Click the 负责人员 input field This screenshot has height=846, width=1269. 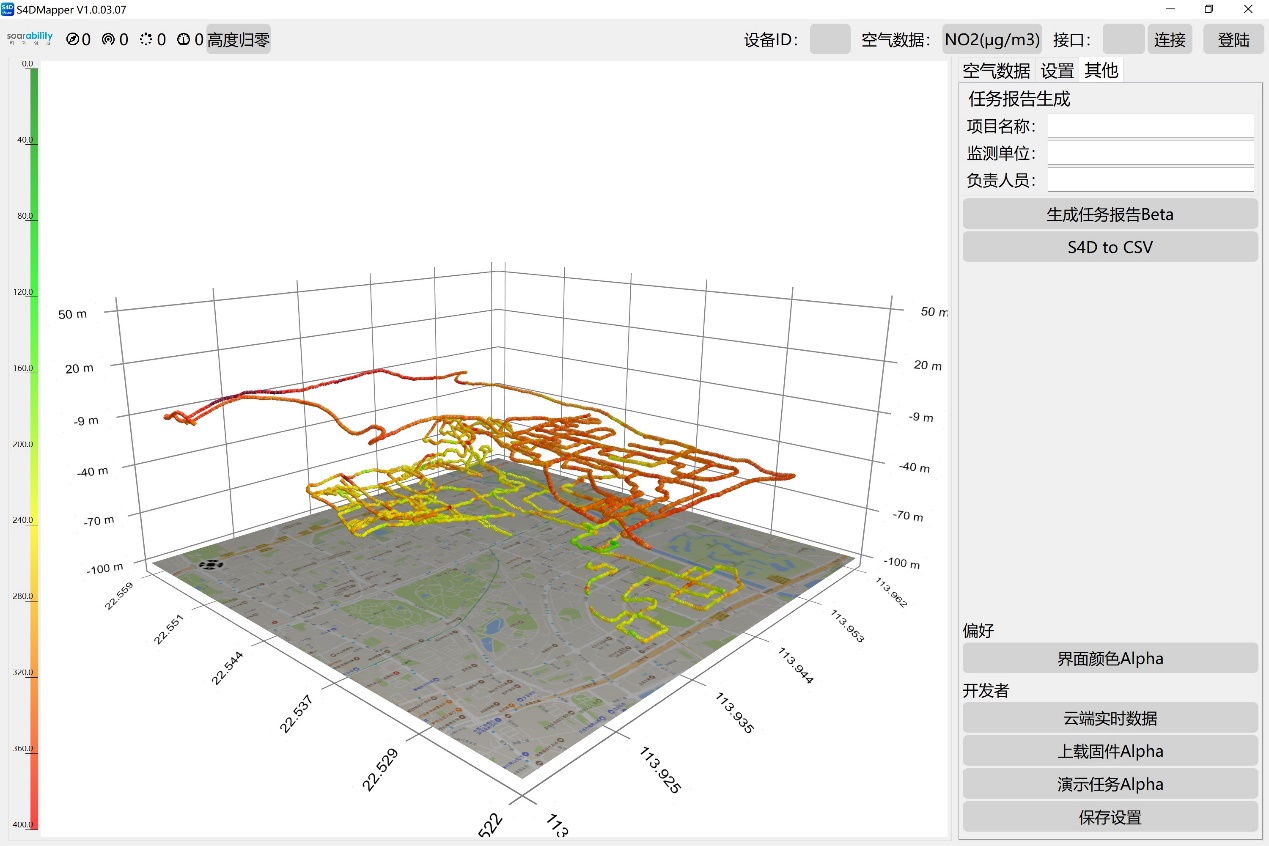click(x=1150, y=180)
